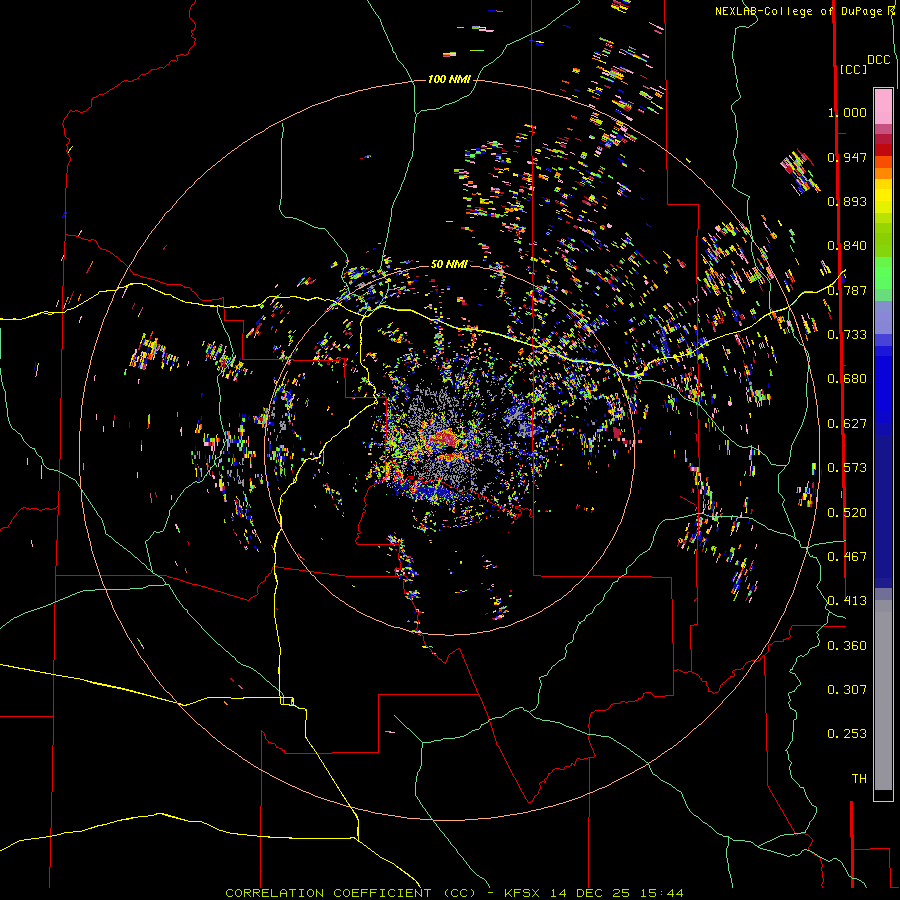This screenshot has width=900, height=900.
Task: Click the 0.253 color scale label
Action: pos(847,734)
